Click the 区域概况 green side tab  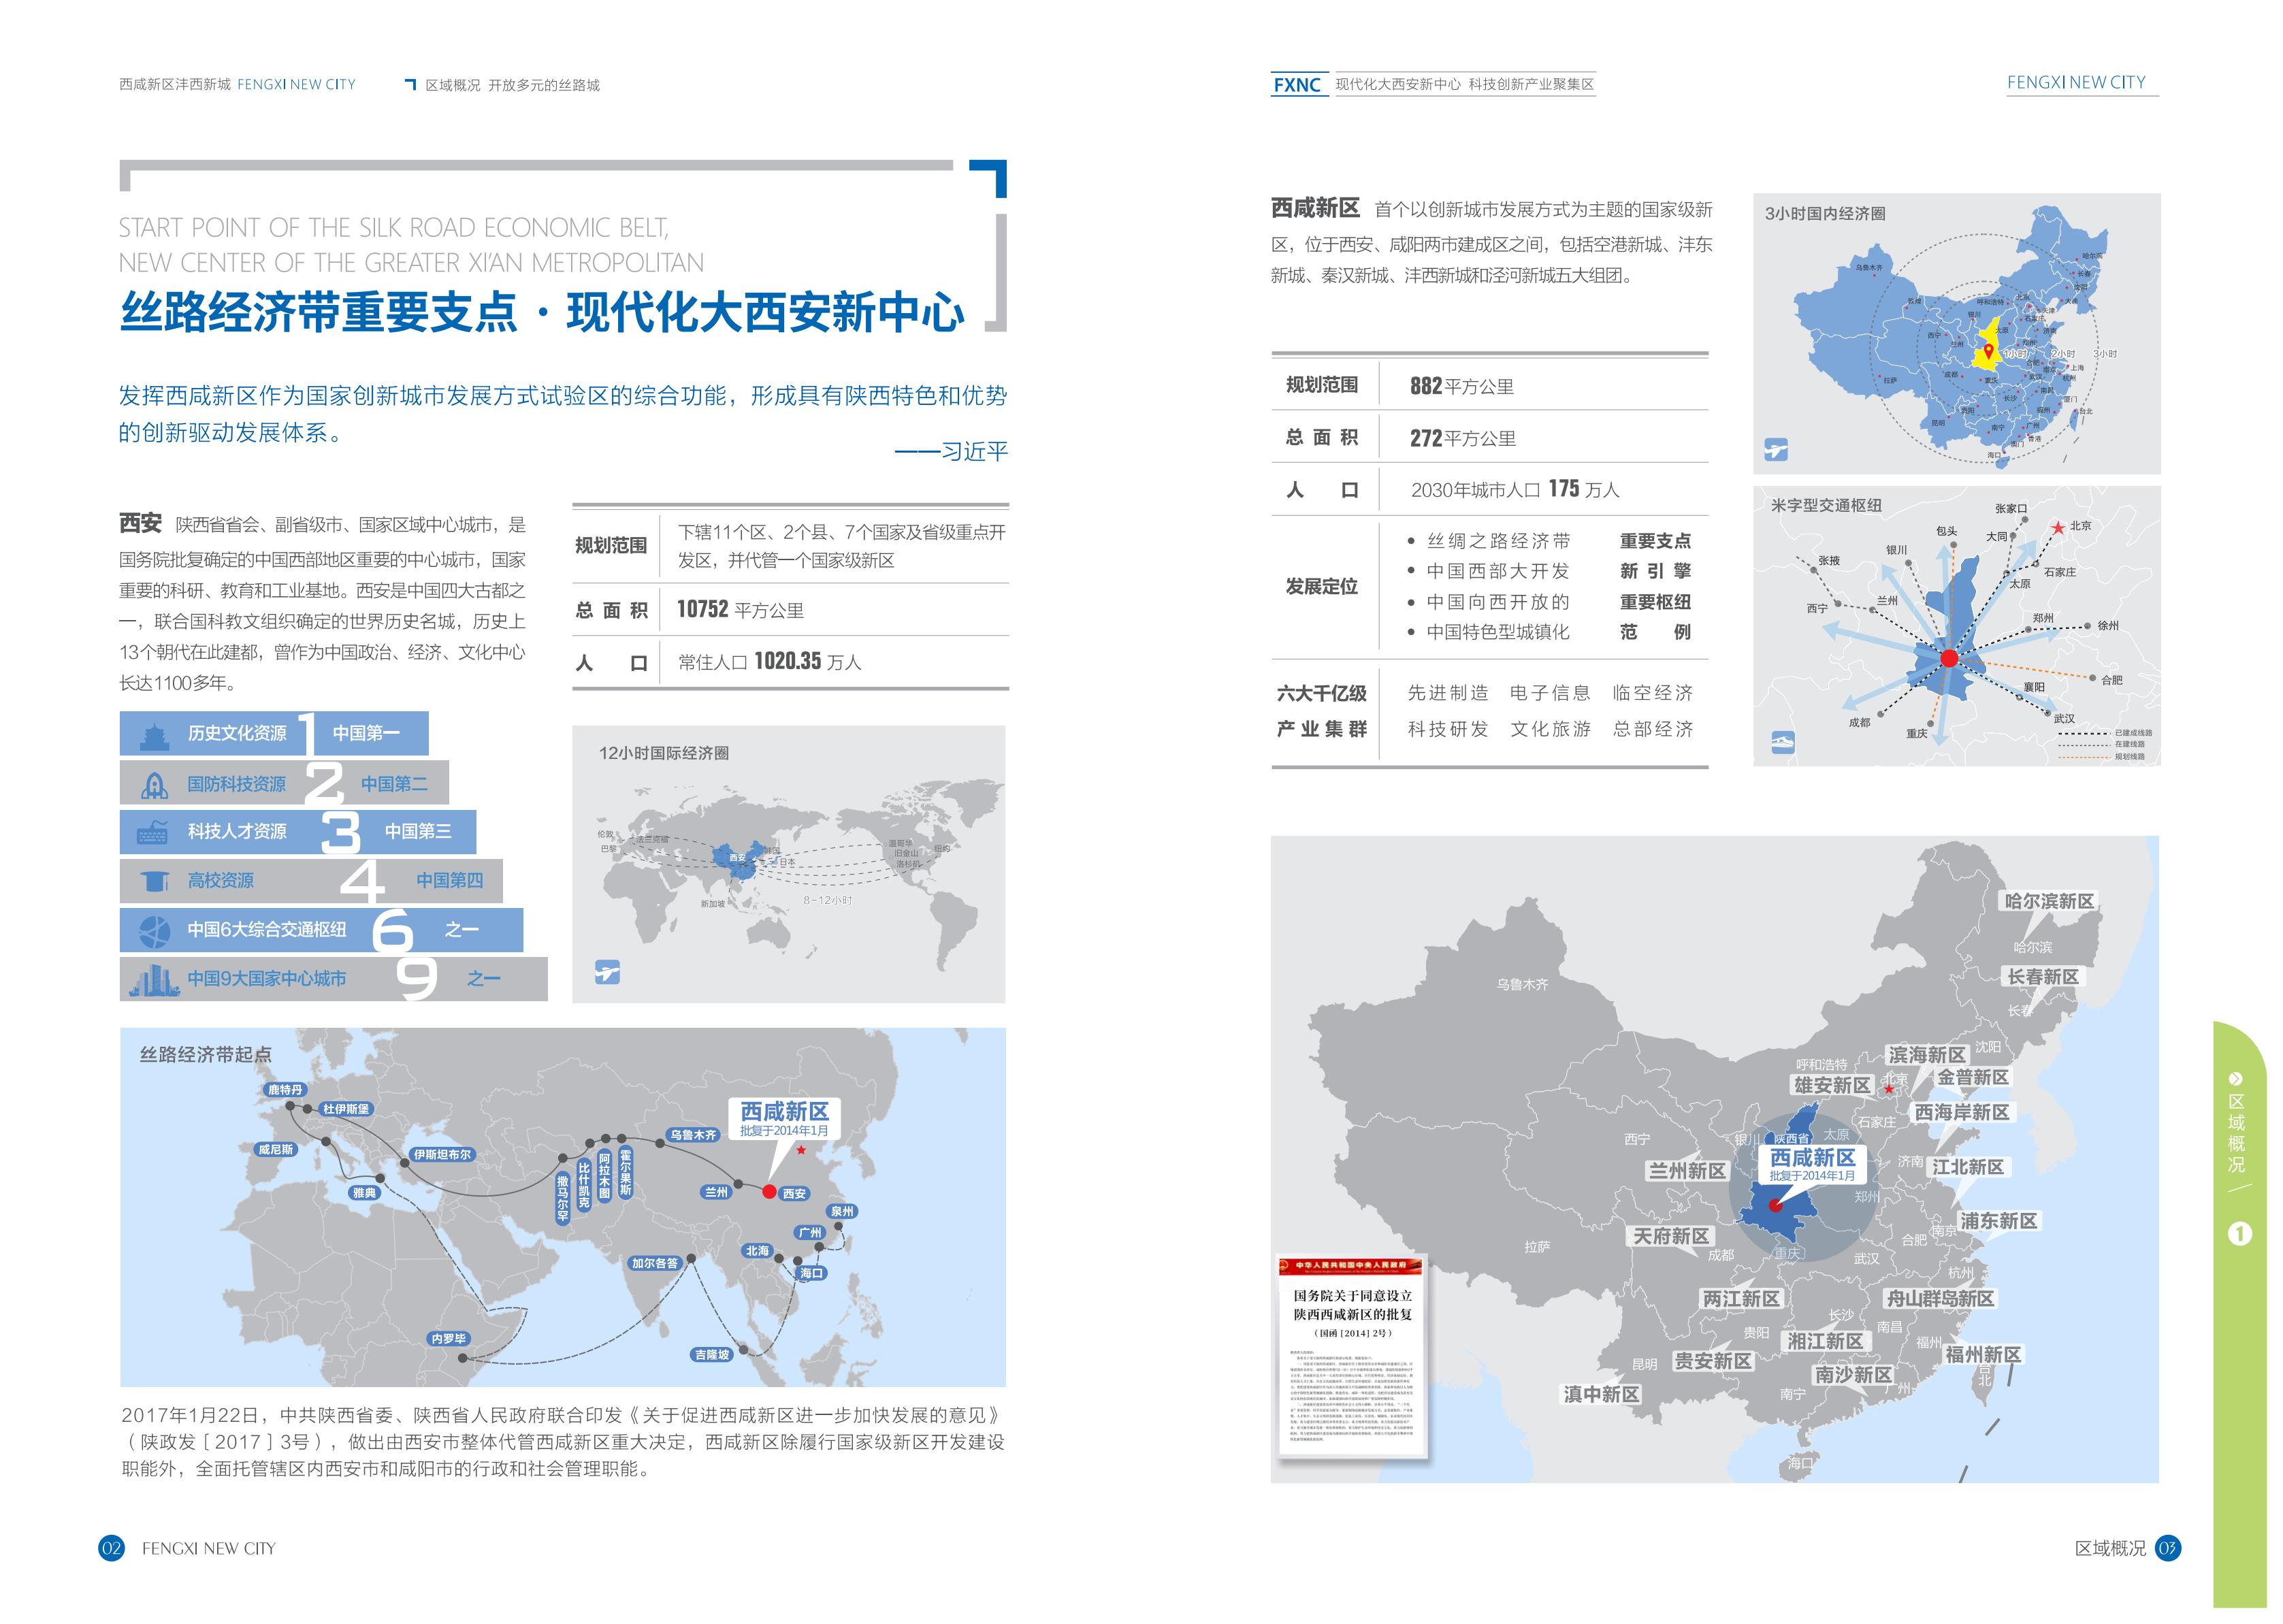2239,1315
